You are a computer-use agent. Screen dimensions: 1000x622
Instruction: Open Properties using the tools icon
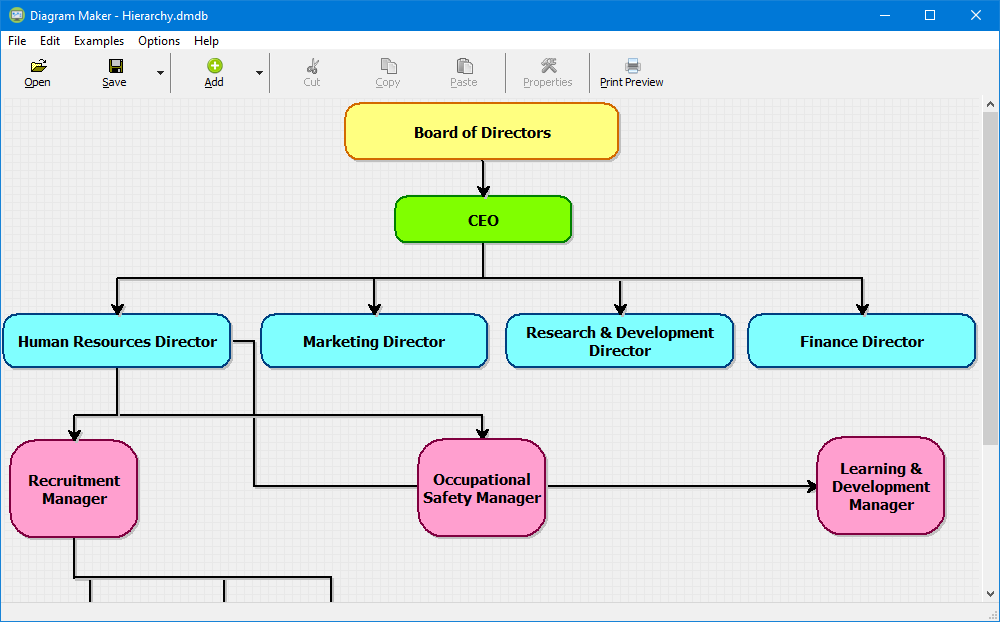coord(548,67)
